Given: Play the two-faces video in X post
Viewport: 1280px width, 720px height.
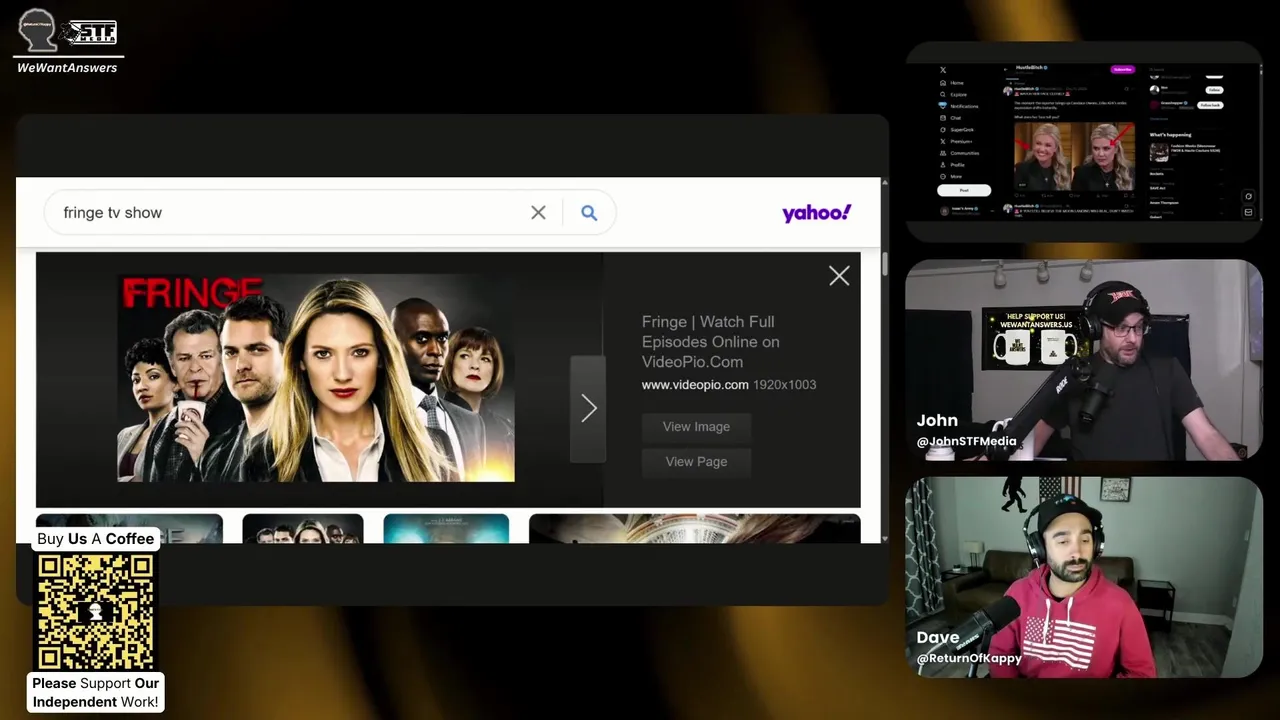Looking at the screenshot, I should [1075, 156].
